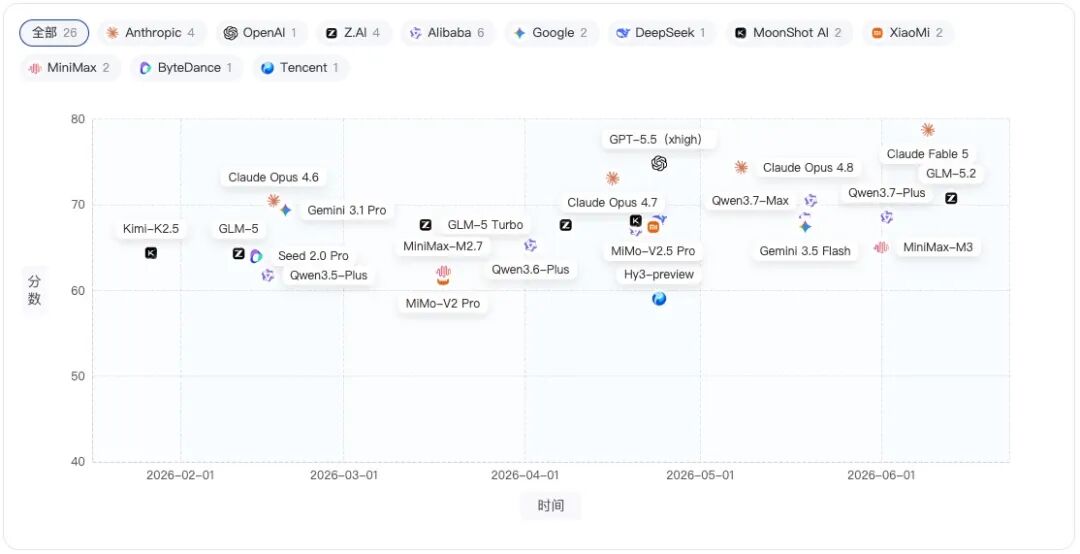This screenshot has height=554, width=1080.
Task: Click the Qwen3.7-Max label
Action: pyautogui.click(x=750, y=201)
